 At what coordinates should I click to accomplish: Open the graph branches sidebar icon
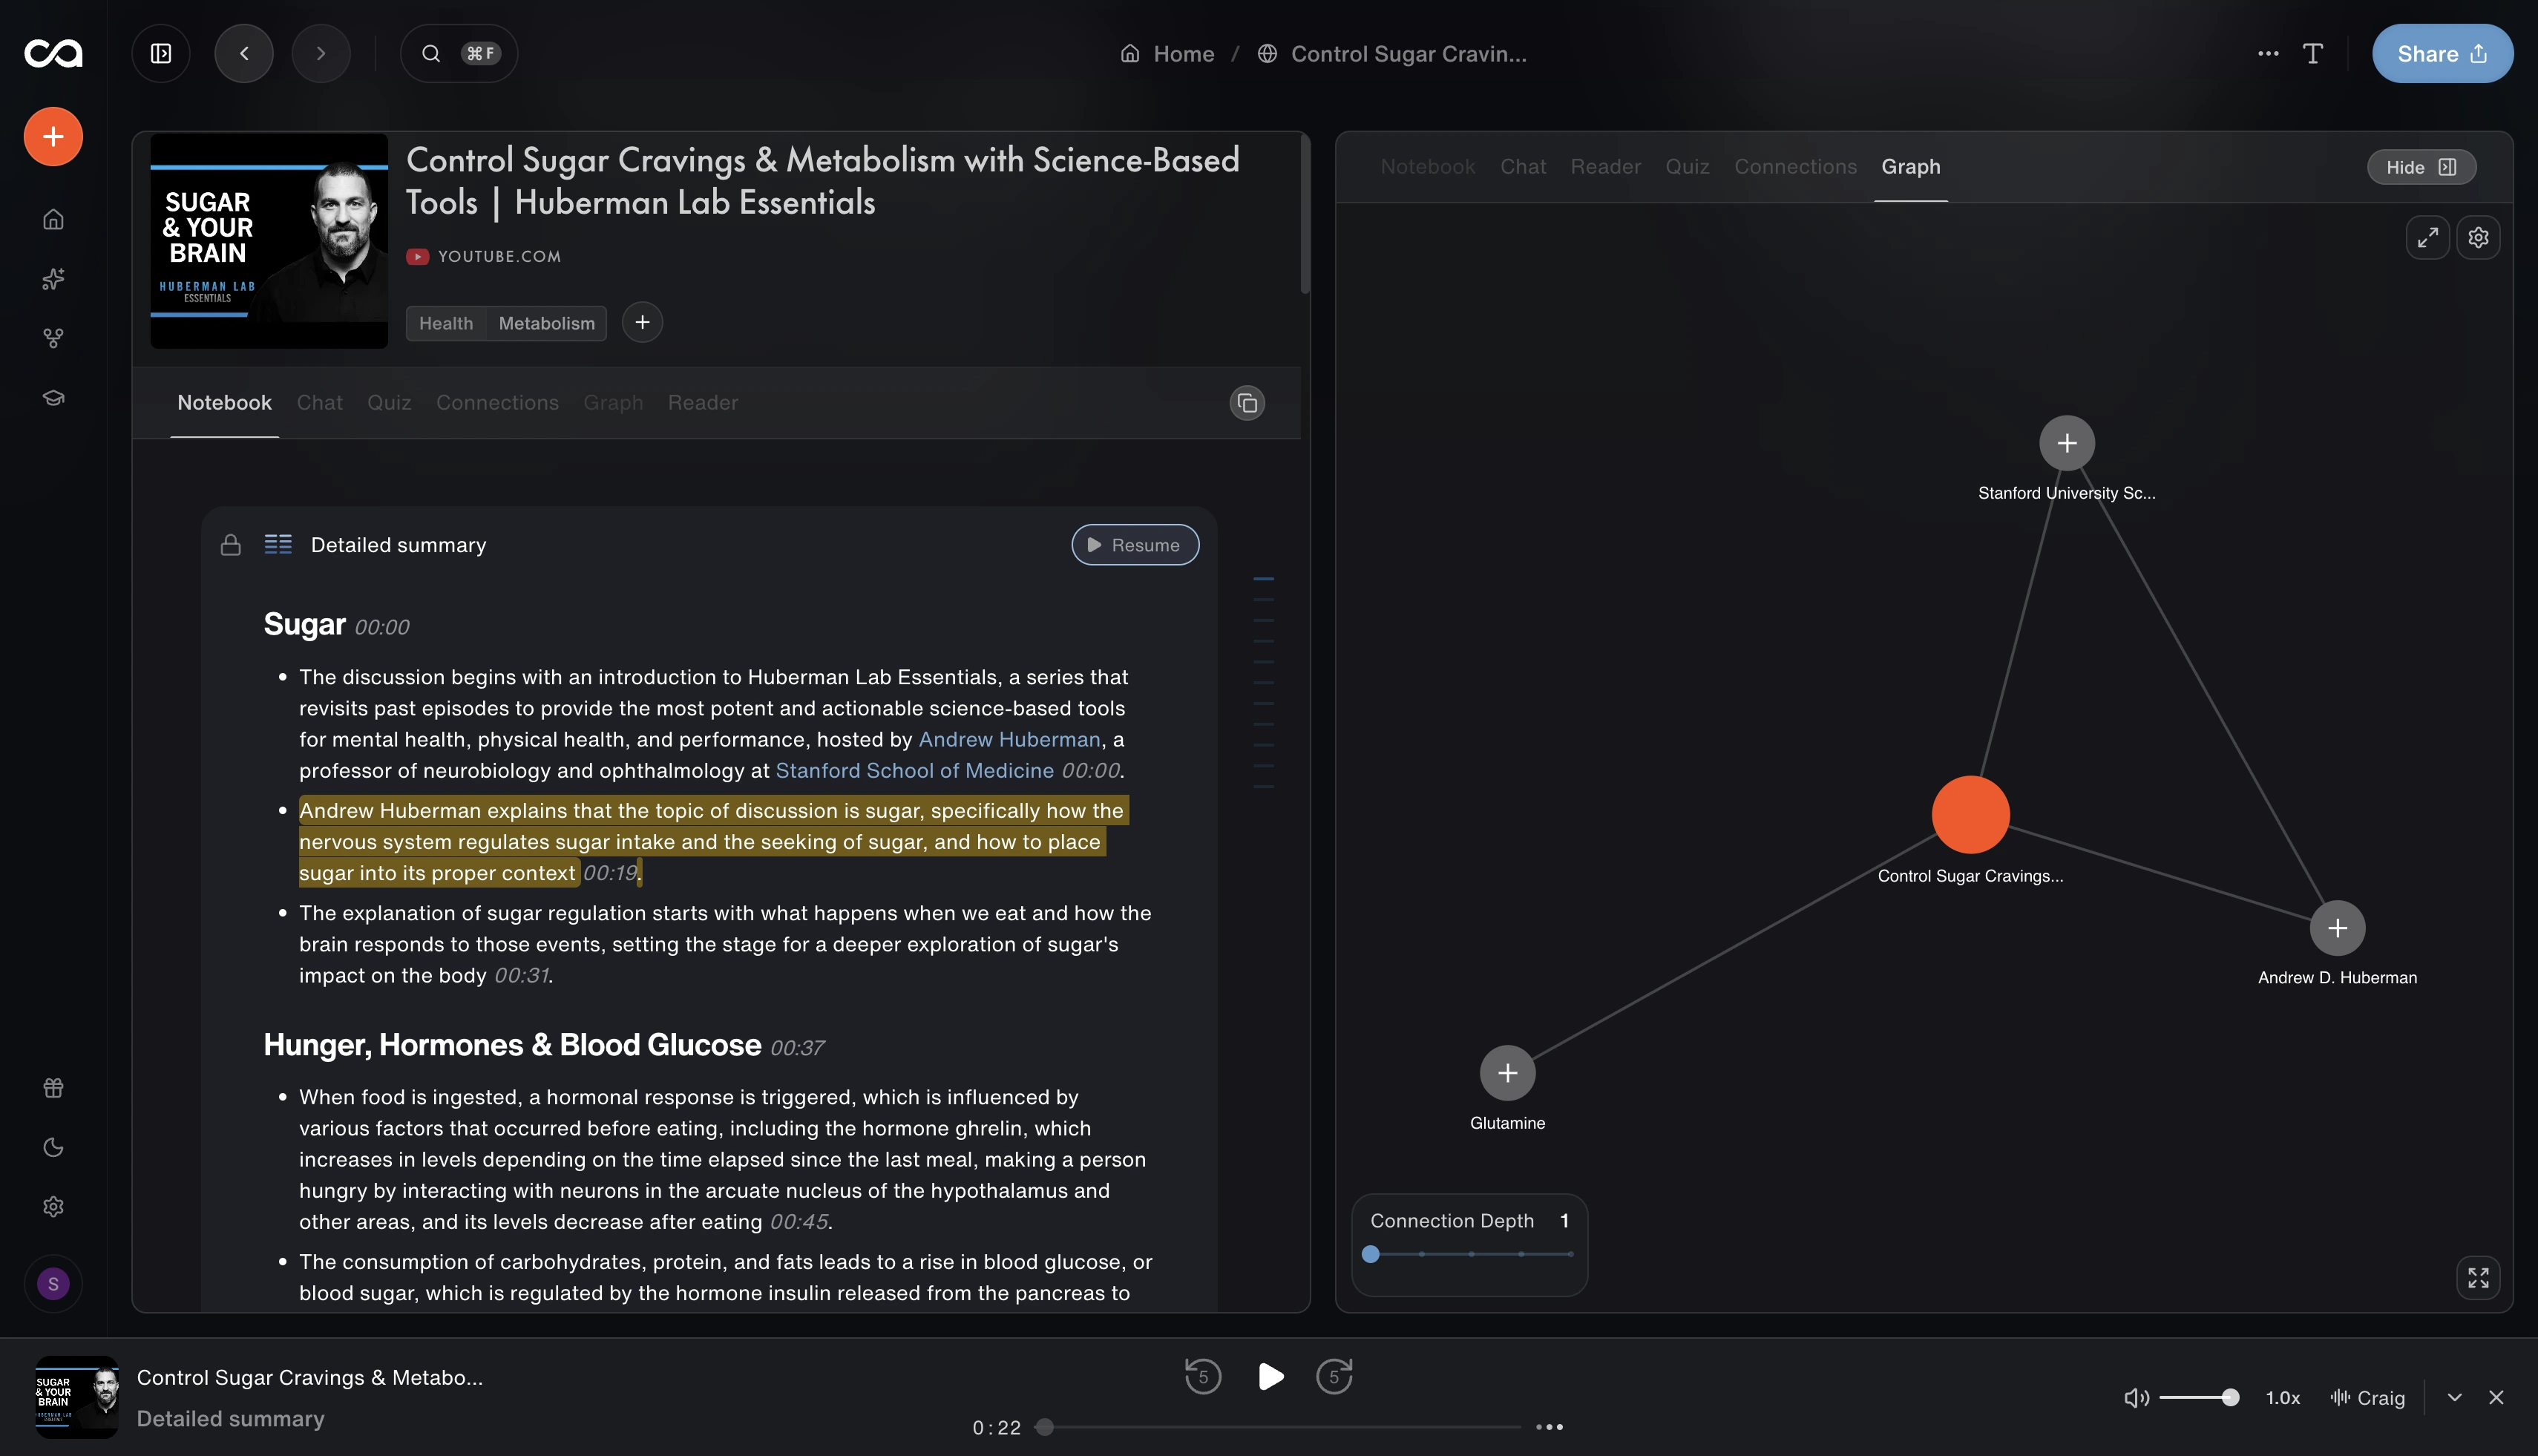53,338
